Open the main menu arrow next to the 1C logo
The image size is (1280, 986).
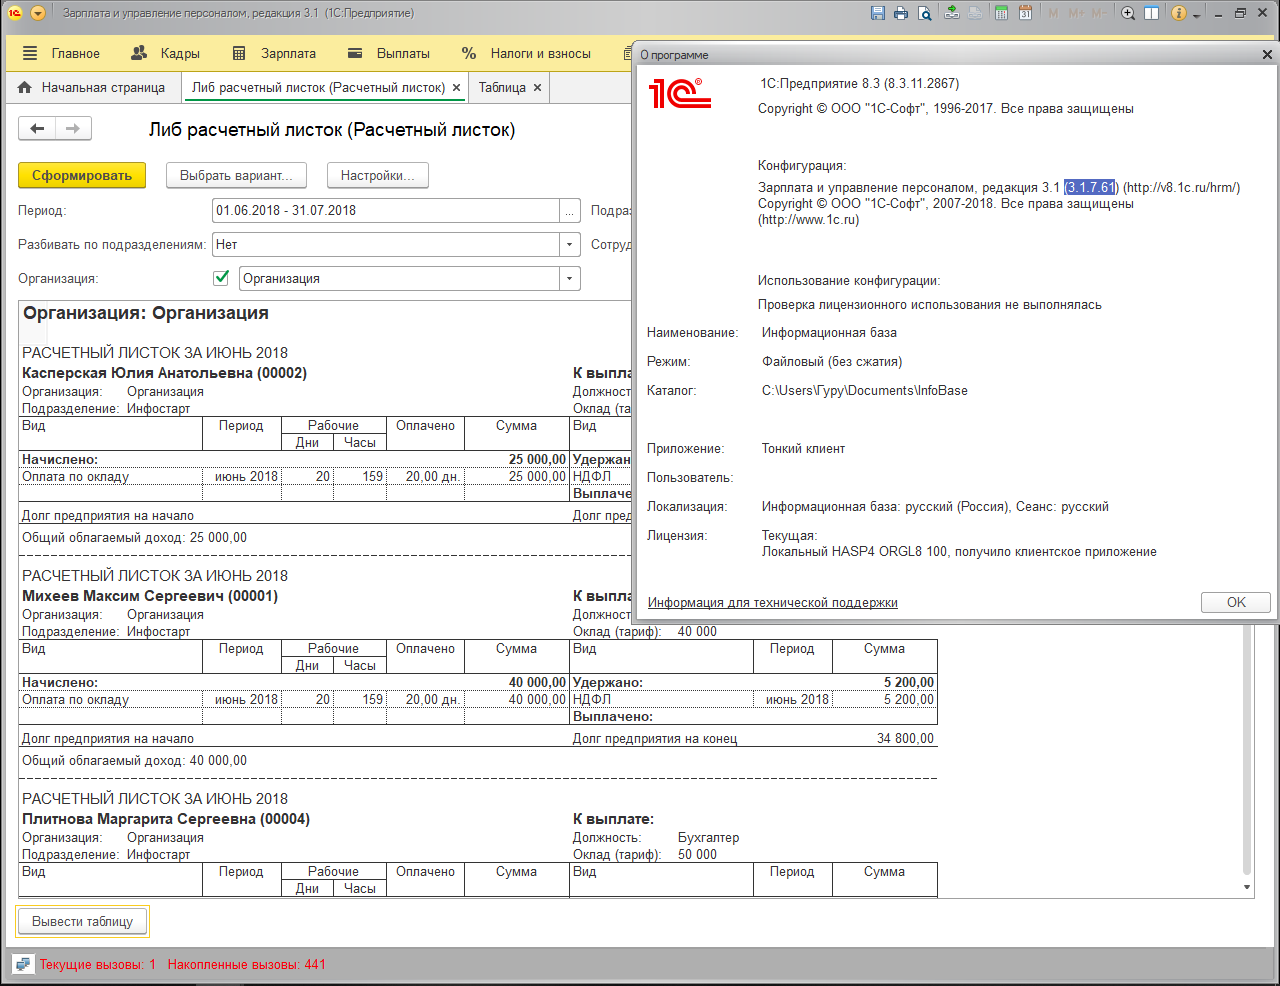tap(38, 13)
